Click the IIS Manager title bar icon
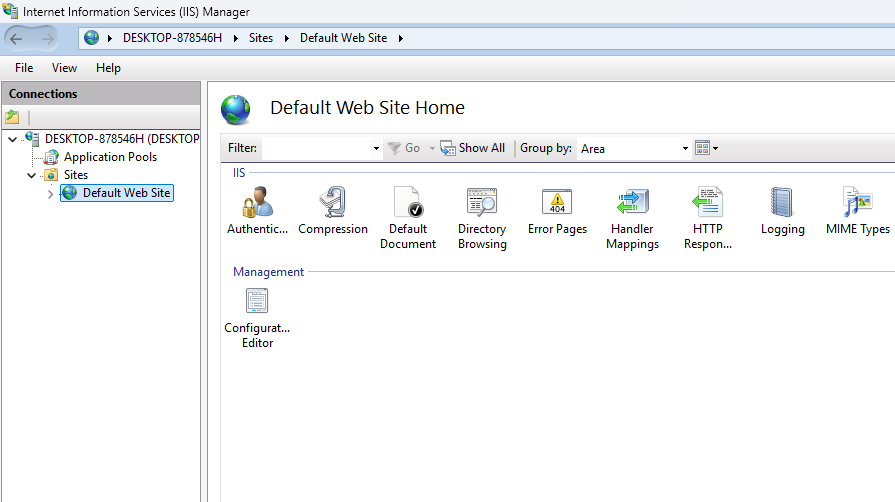The width and height of the screenshot is (895, 502). pos(10,11)
